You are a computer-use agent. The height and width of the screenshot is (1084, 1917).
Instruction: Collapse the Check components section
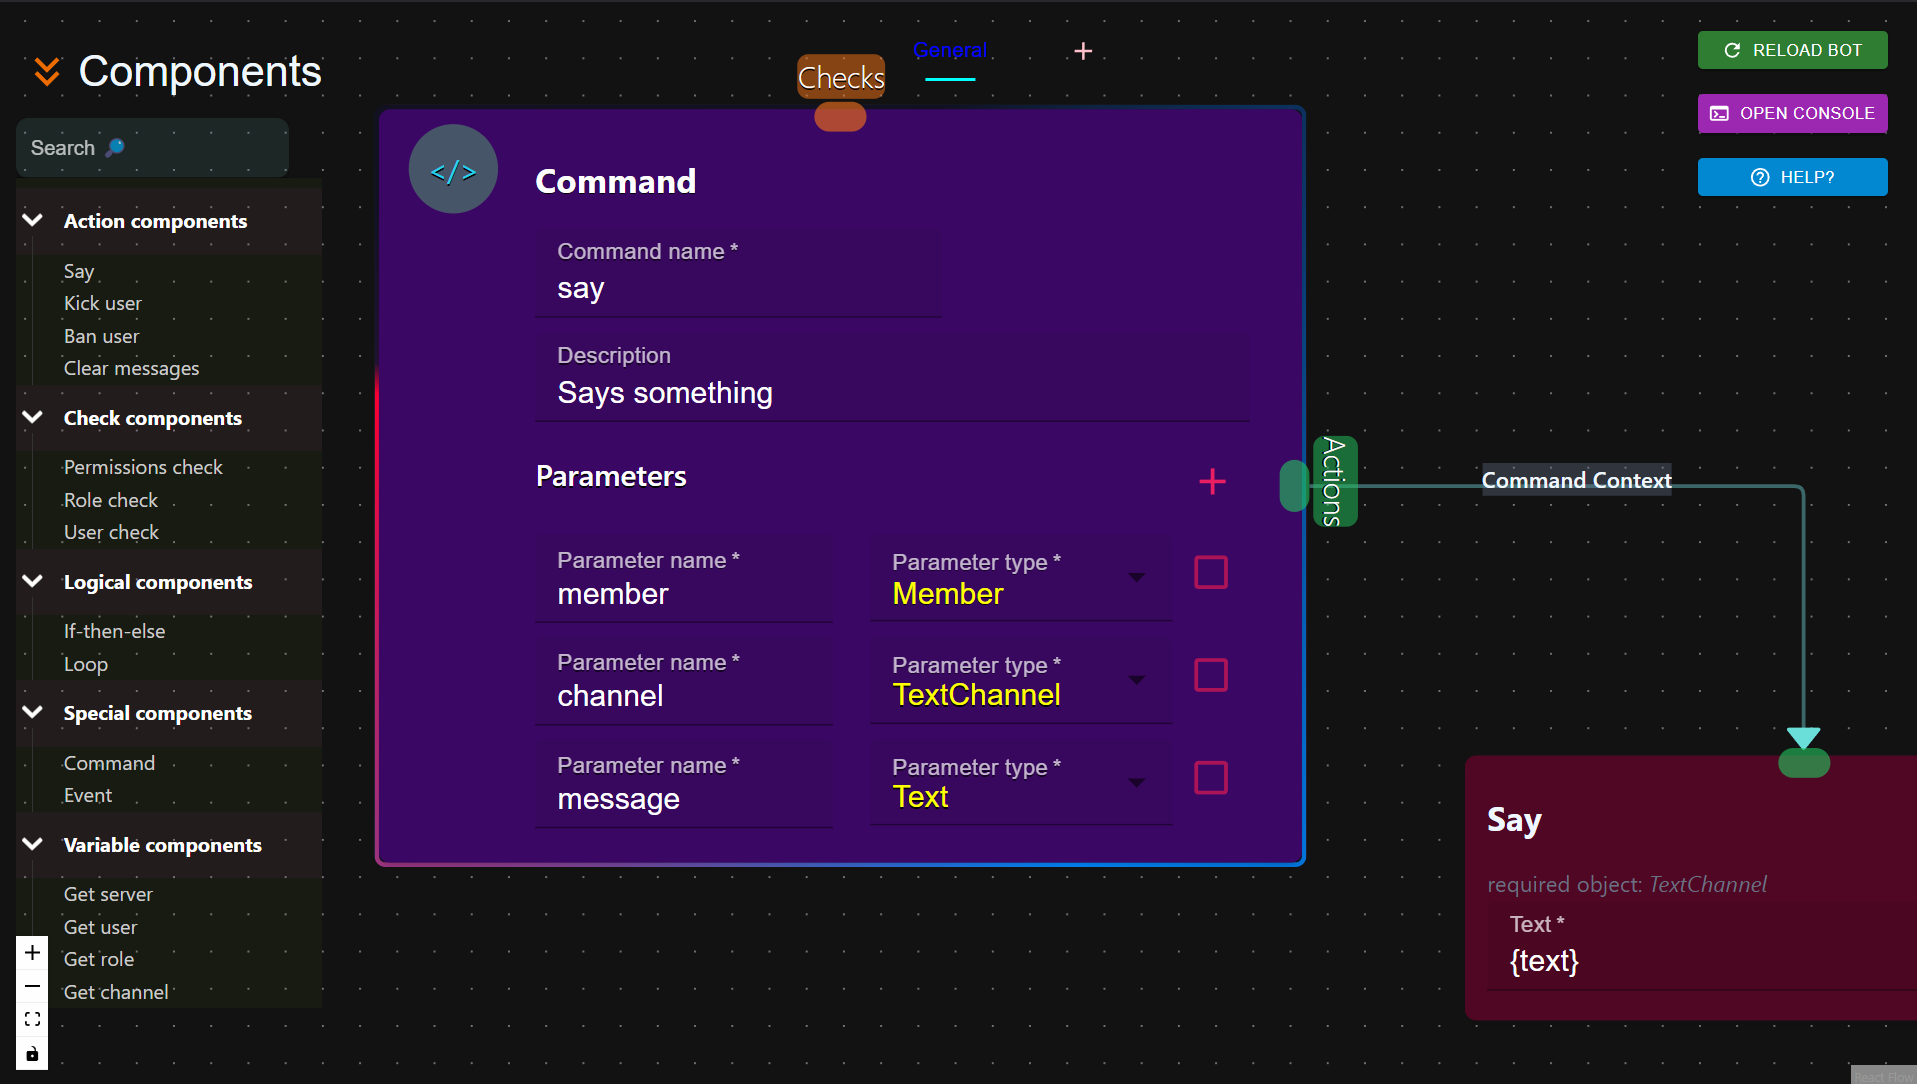point(32,417)
